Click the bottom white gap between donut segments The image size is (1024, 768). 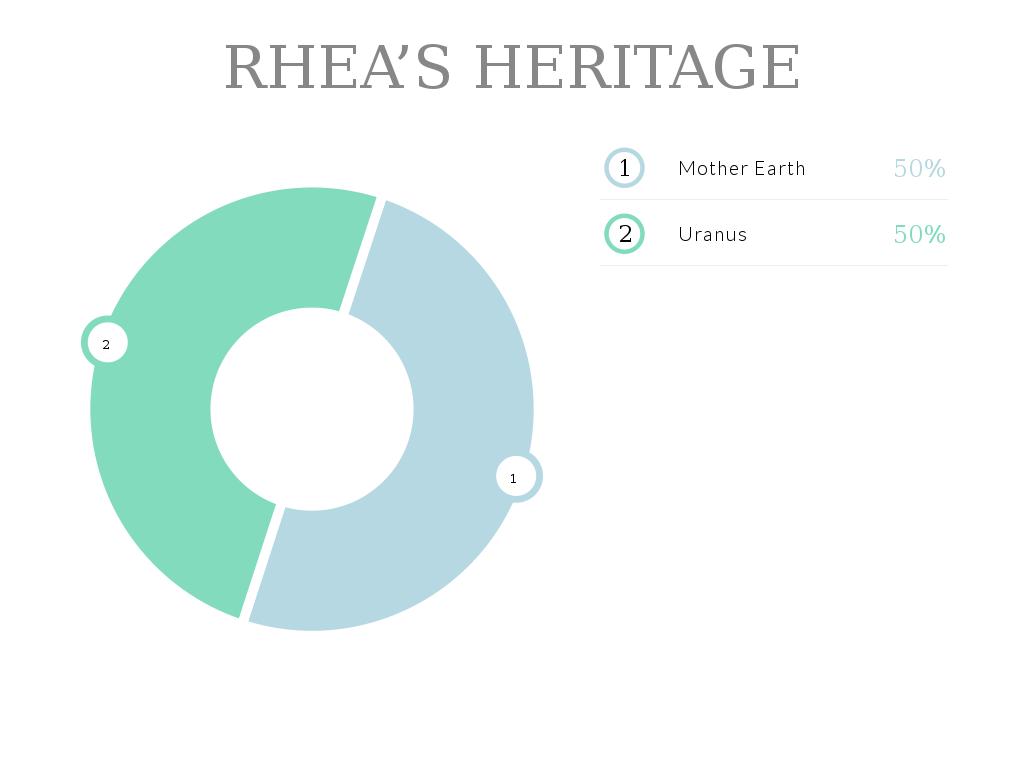[x=262, y=563]
